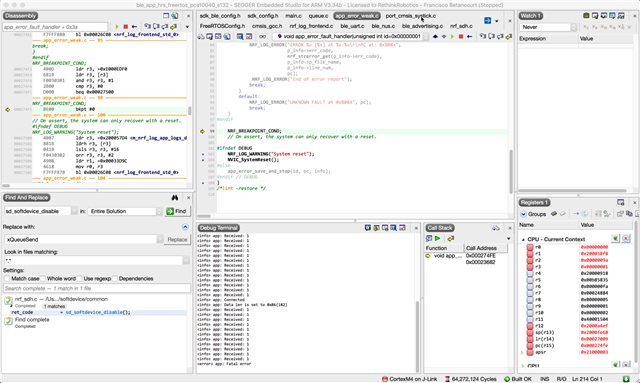Click the window layout icon in Disassembly header
Image resolution: width=640 pixels, height=383 pixels.
click(x=166, y=16)
